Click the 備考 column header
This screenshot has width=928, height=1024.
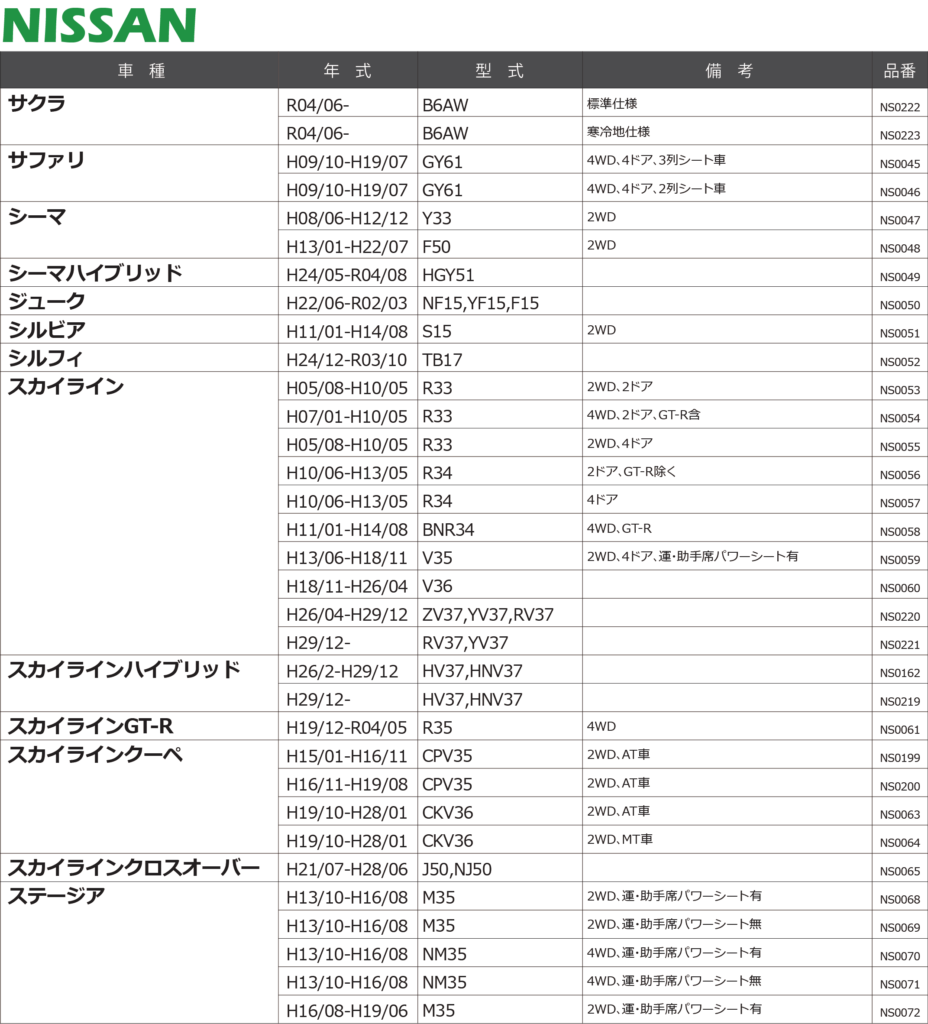(727, 71)
